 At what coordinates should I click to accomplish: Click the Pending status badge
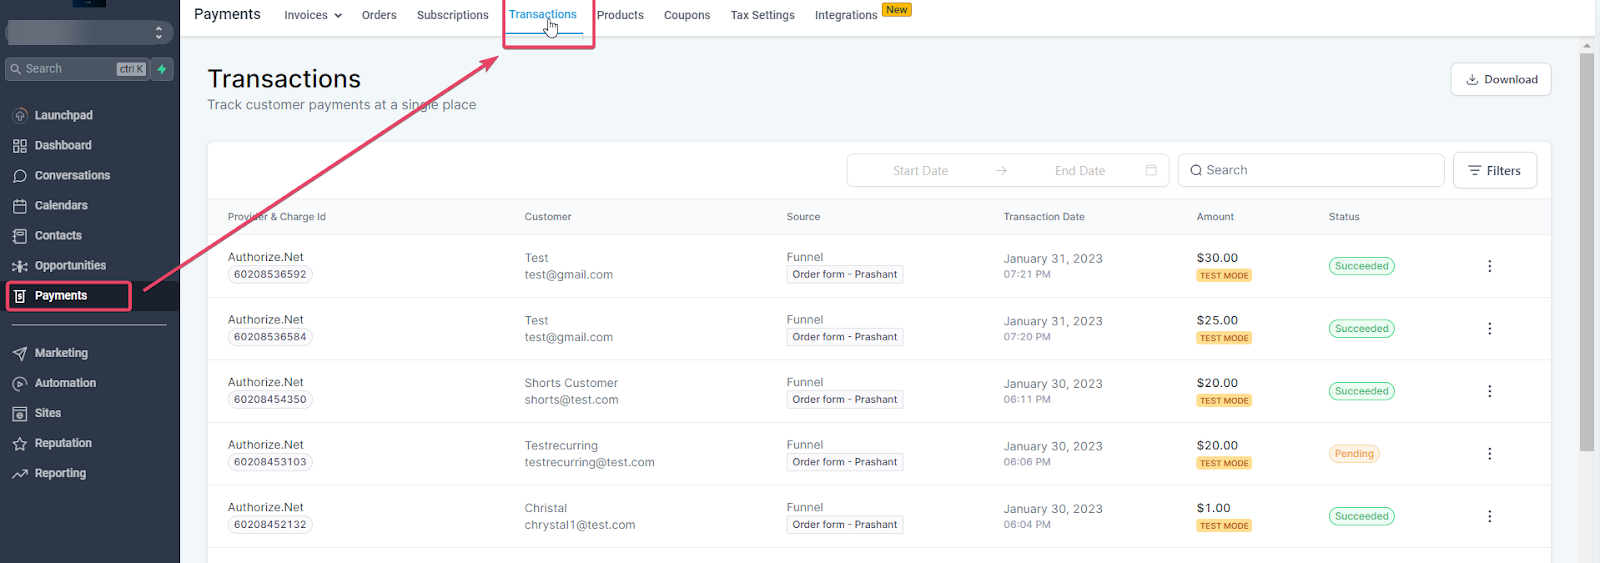coord(1354,454)
